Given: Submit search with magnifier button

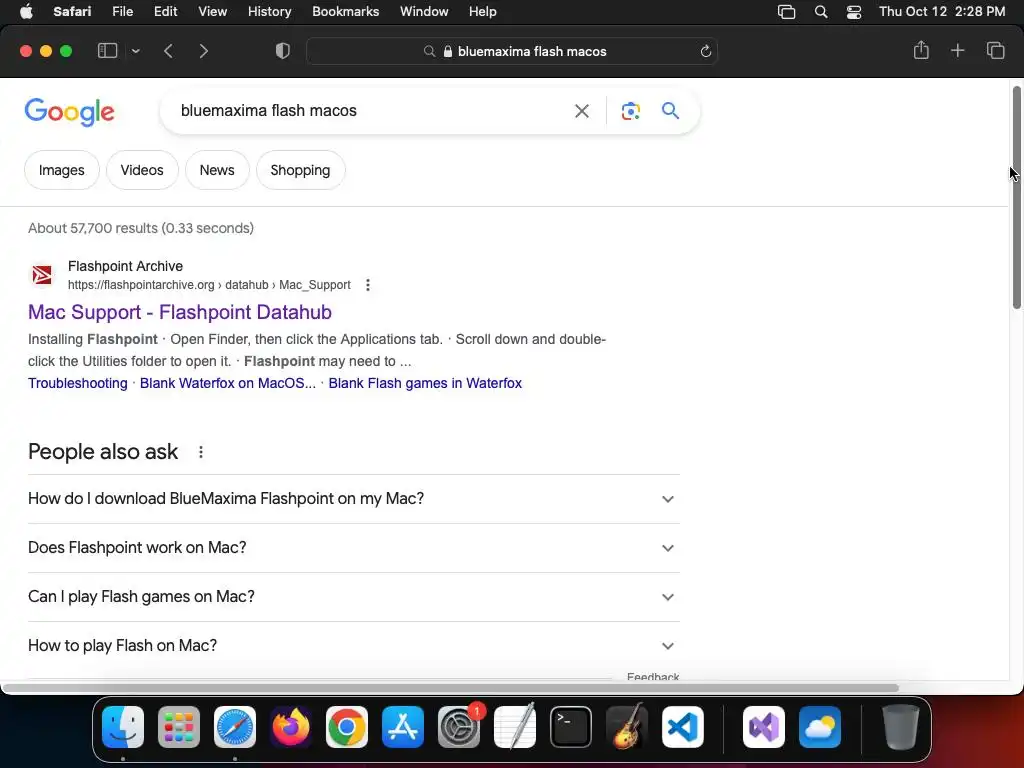Looking at the screenshot, I should [x=670, y=110].
